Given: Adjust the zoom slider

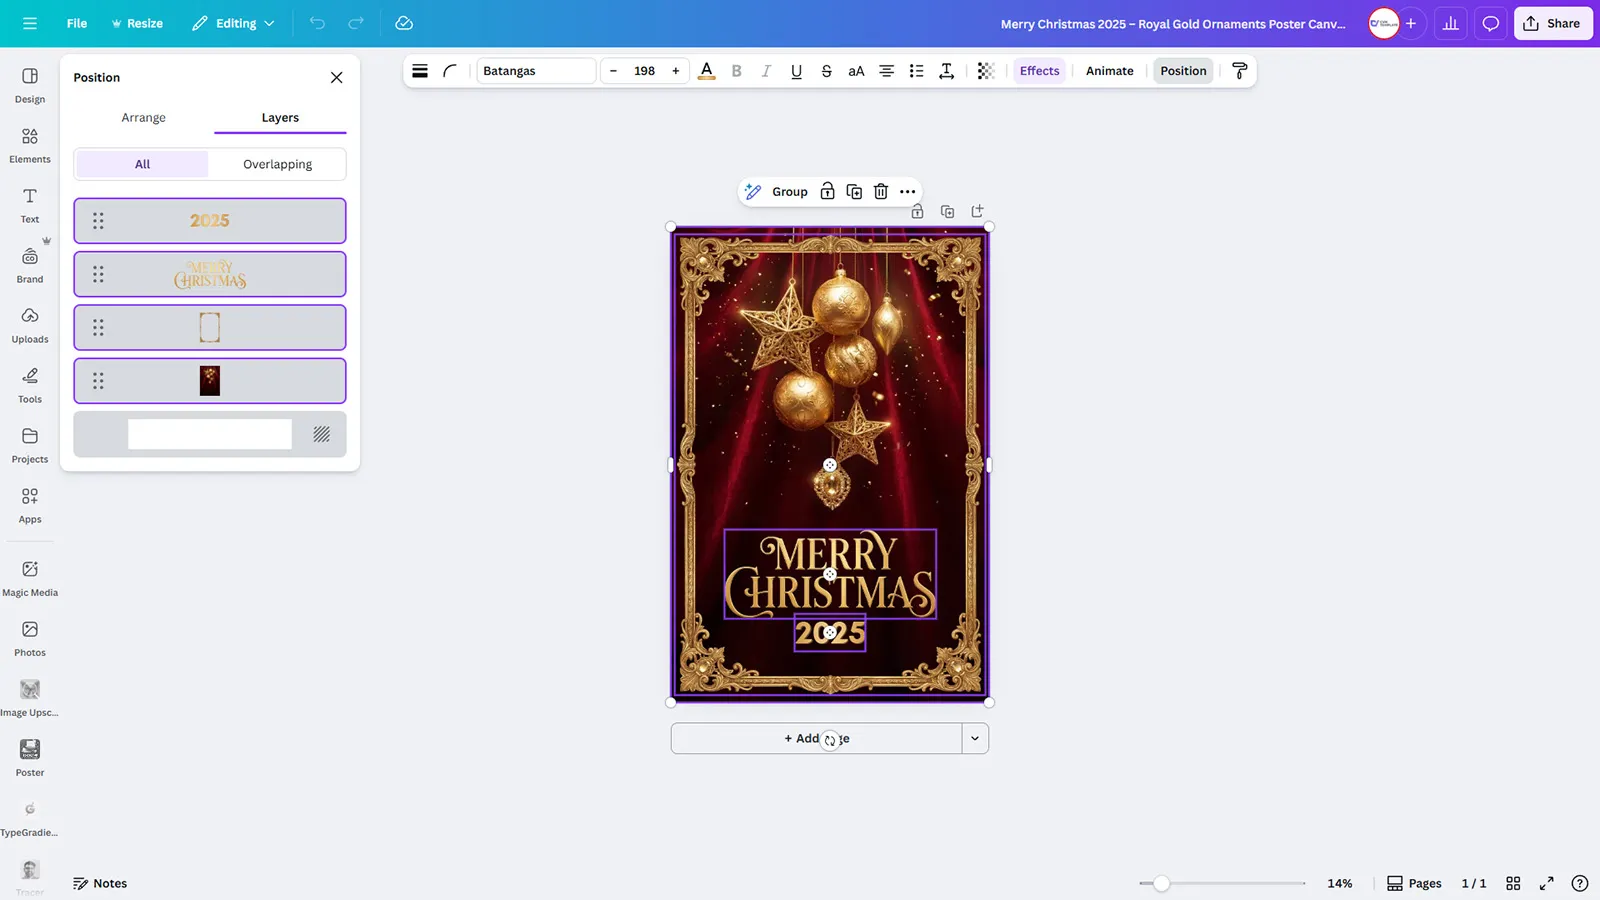Looking at the screenshot, I should (x=1160, y=884).
